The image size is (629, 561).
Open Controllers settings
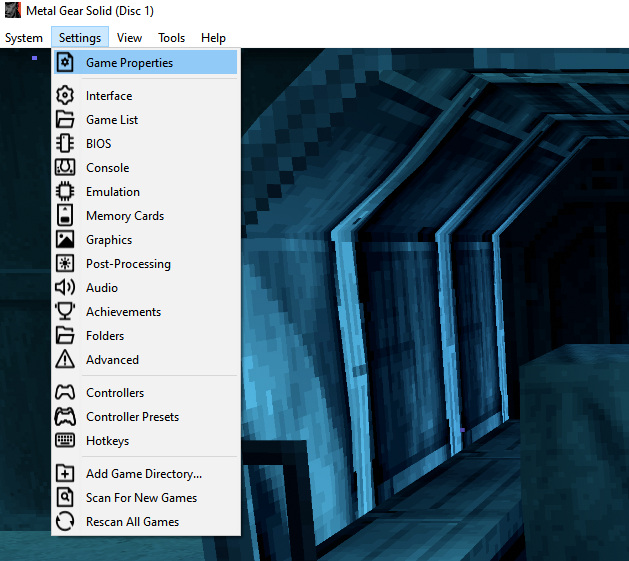146,392
